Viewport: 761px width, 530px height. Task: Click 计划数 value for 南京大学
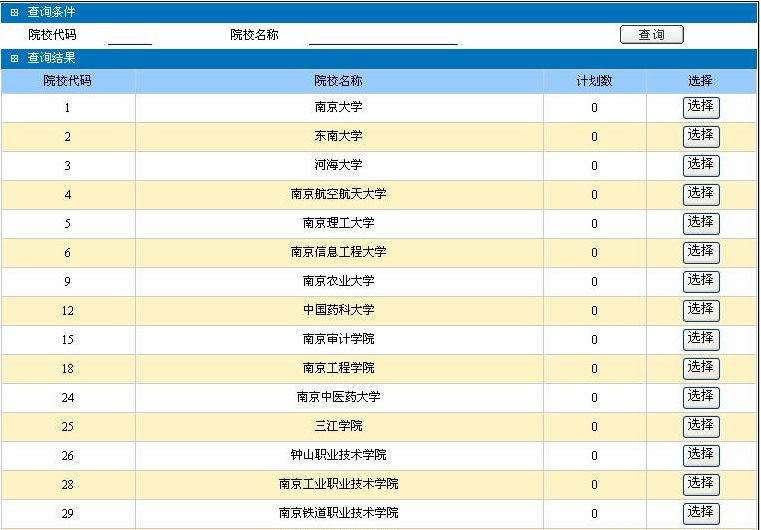coord(595,108)
